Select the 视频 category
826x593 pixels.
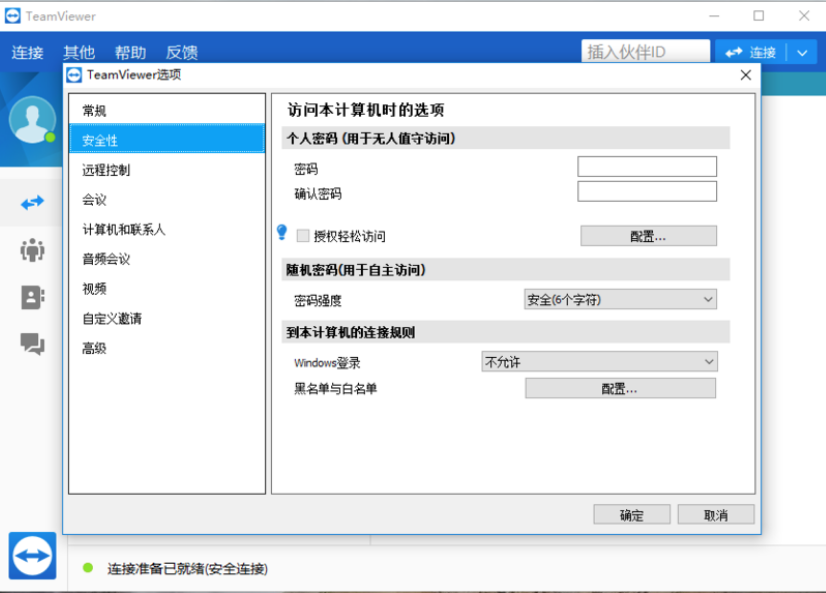coord(167,289)
